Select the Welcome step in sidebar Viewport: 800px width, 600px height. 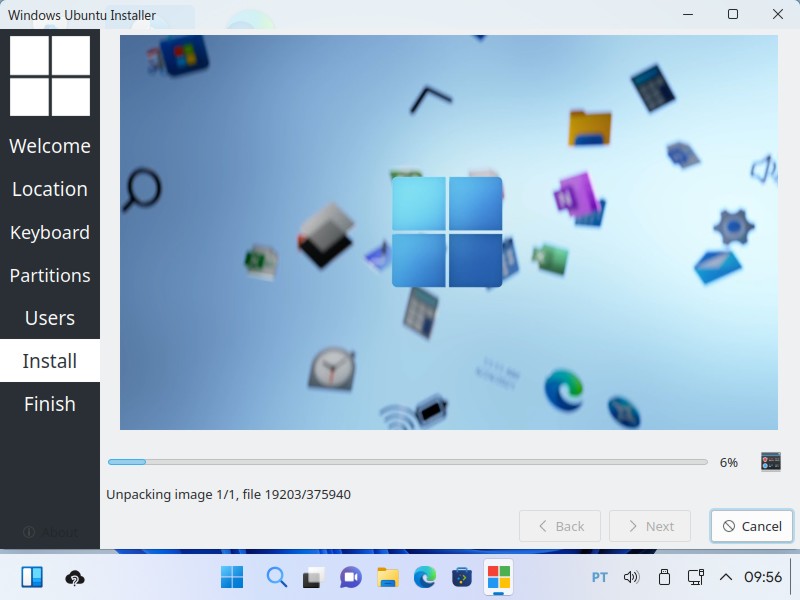(x=50, y=146)
